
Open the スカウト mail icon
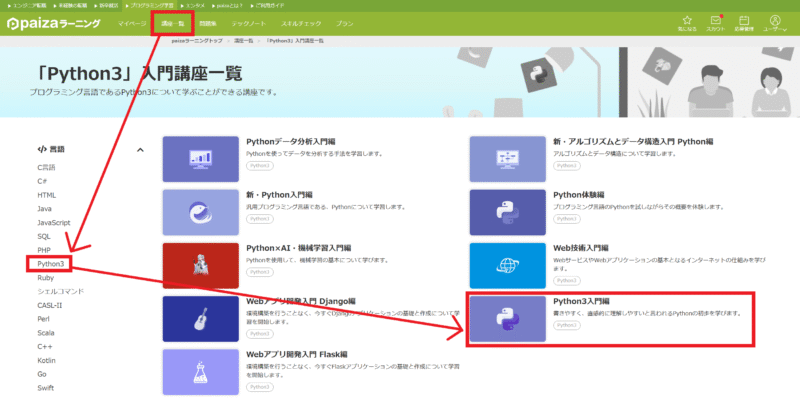point(715,23)
